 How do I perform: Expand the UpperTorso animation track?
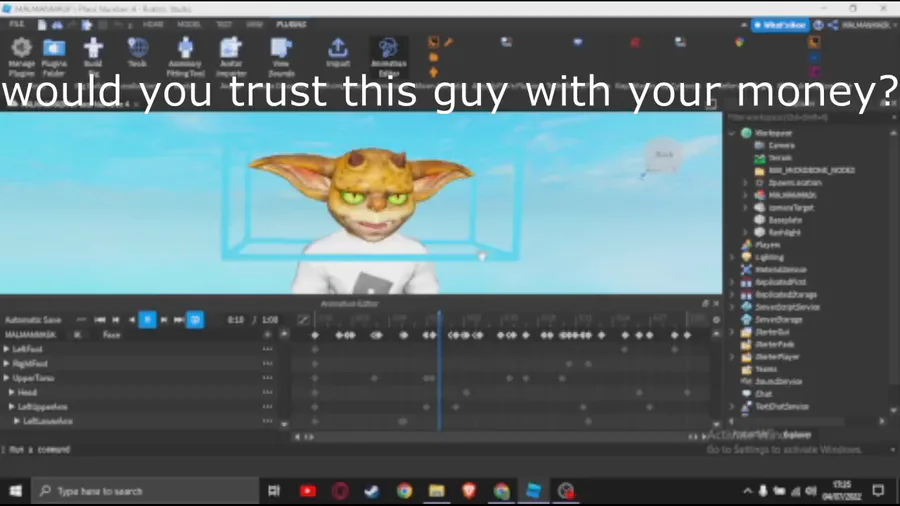6,377
